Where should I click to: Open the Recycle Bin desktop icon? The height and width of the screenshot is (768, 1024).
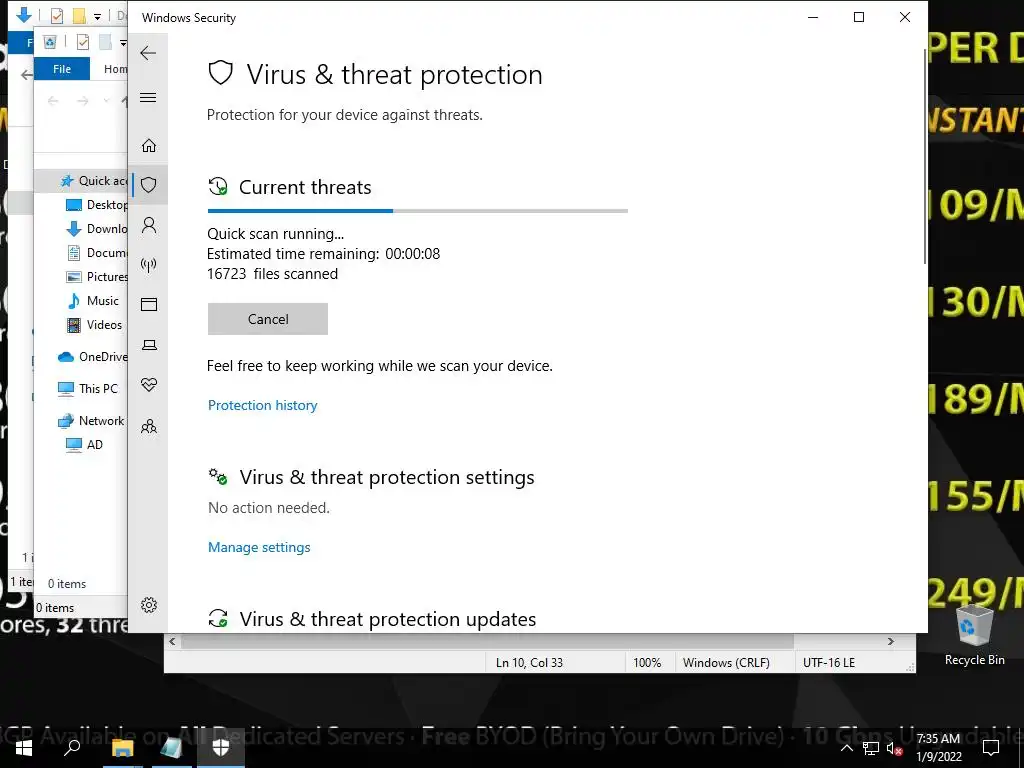click(974, 635)
